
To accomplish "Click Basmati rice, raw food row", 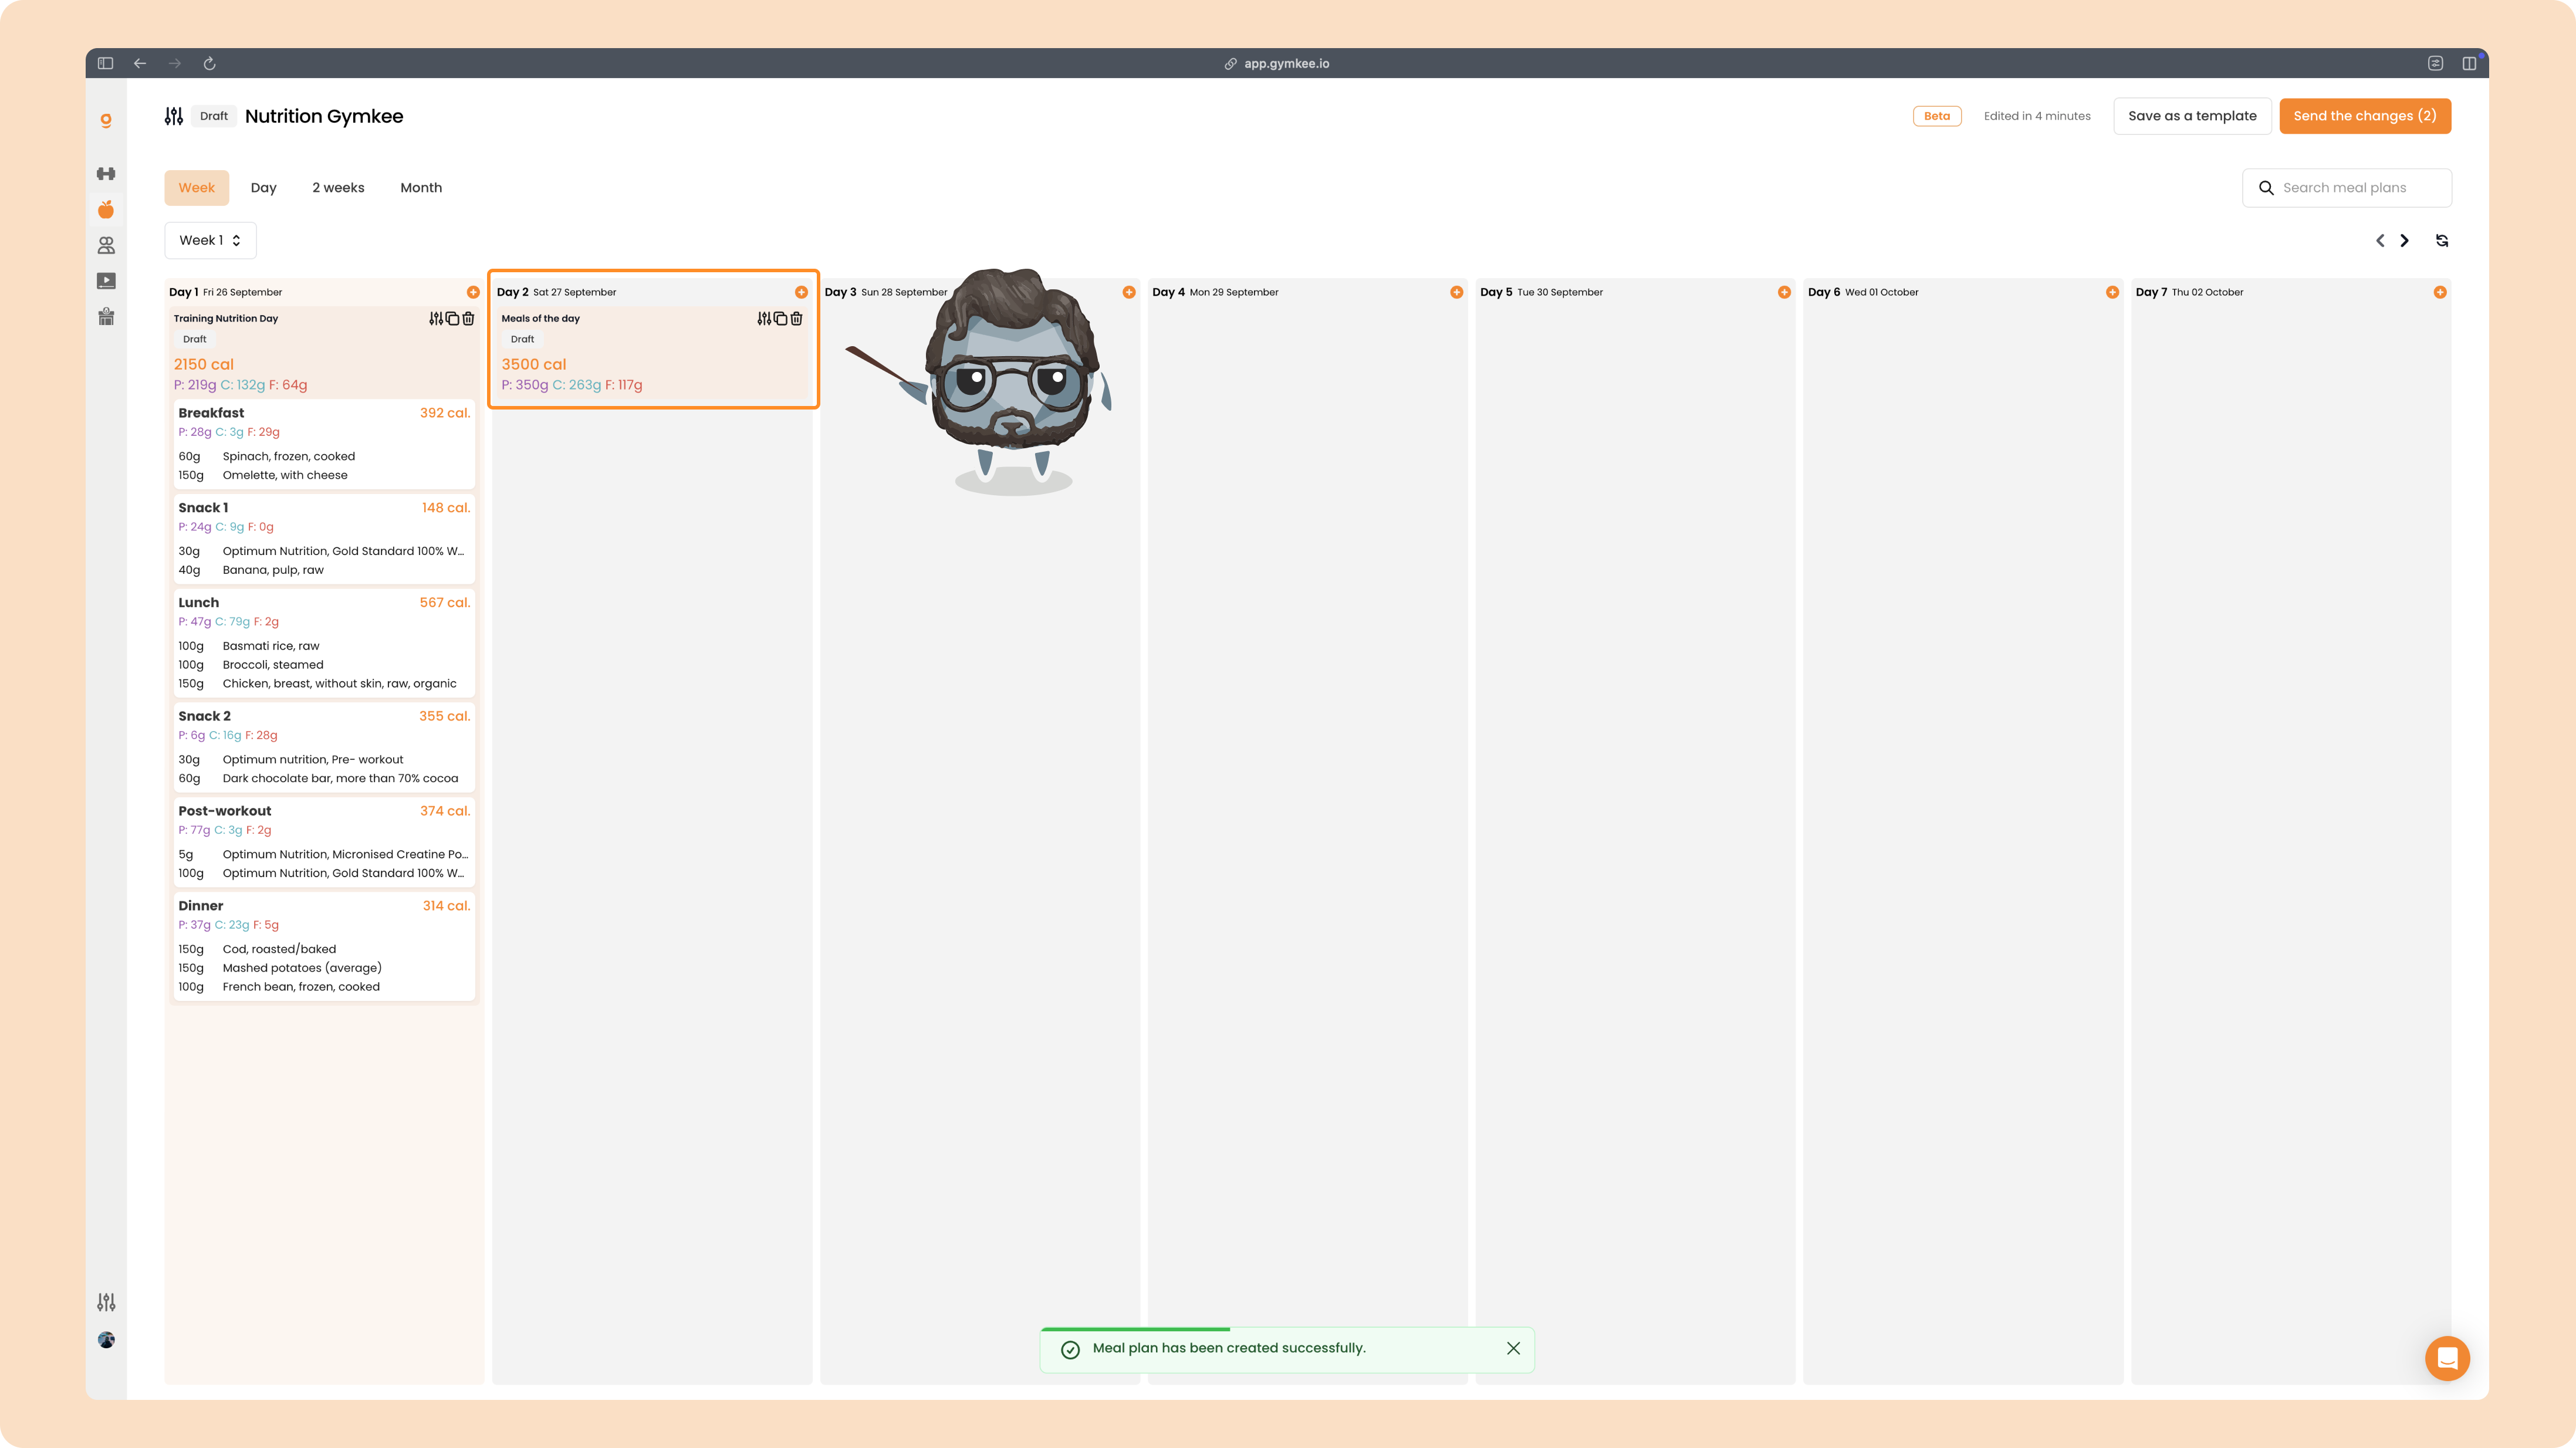I will (324, 646).
